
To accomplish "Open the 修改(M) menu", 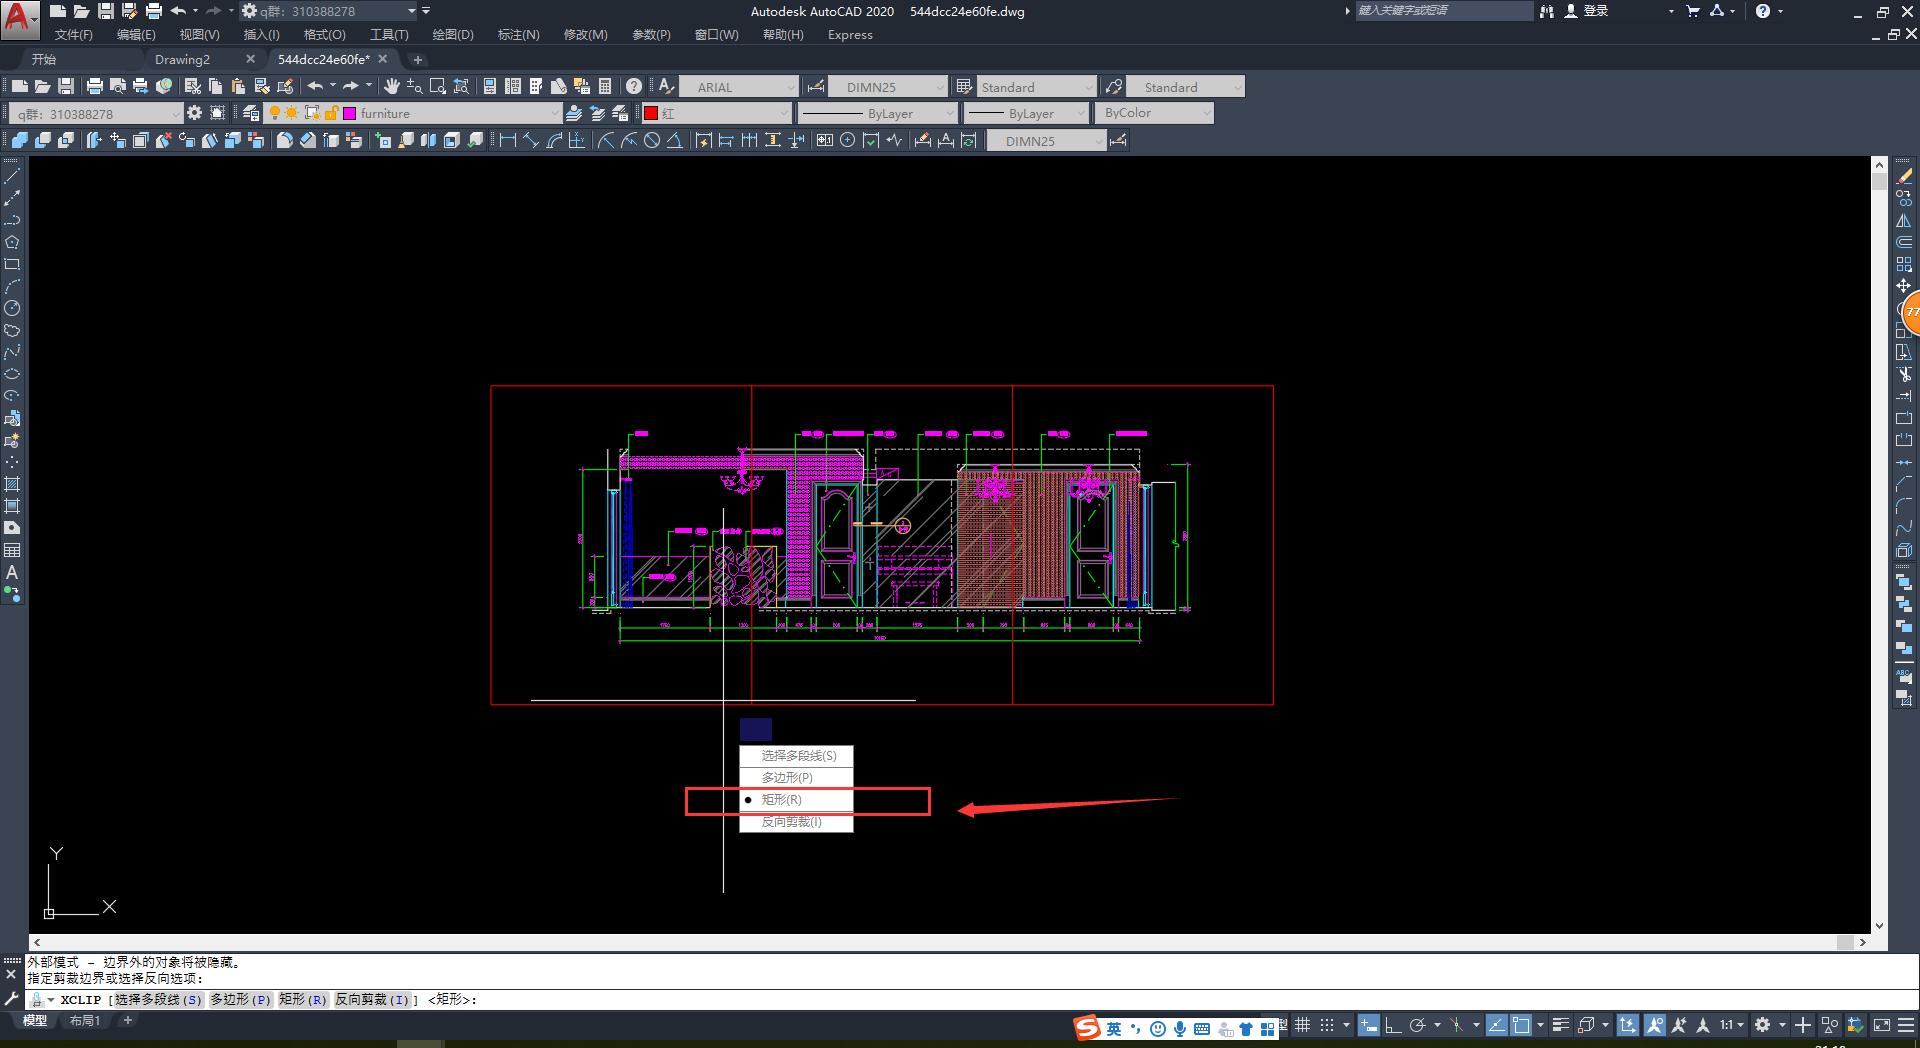I will [585, 35].
